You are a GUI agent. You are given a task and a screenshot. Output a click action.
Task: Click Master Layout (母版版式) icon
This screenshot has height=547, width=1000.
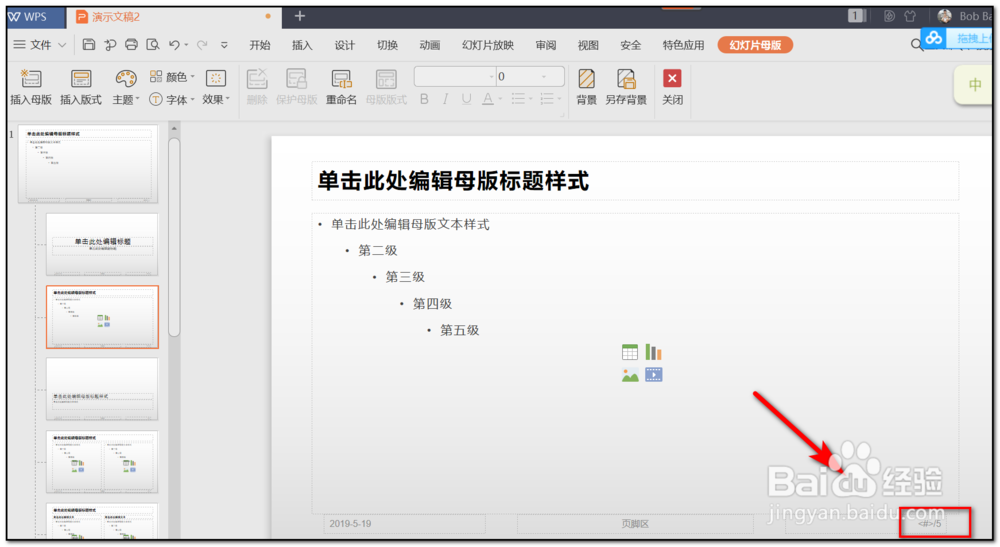(x=386, y=79)
